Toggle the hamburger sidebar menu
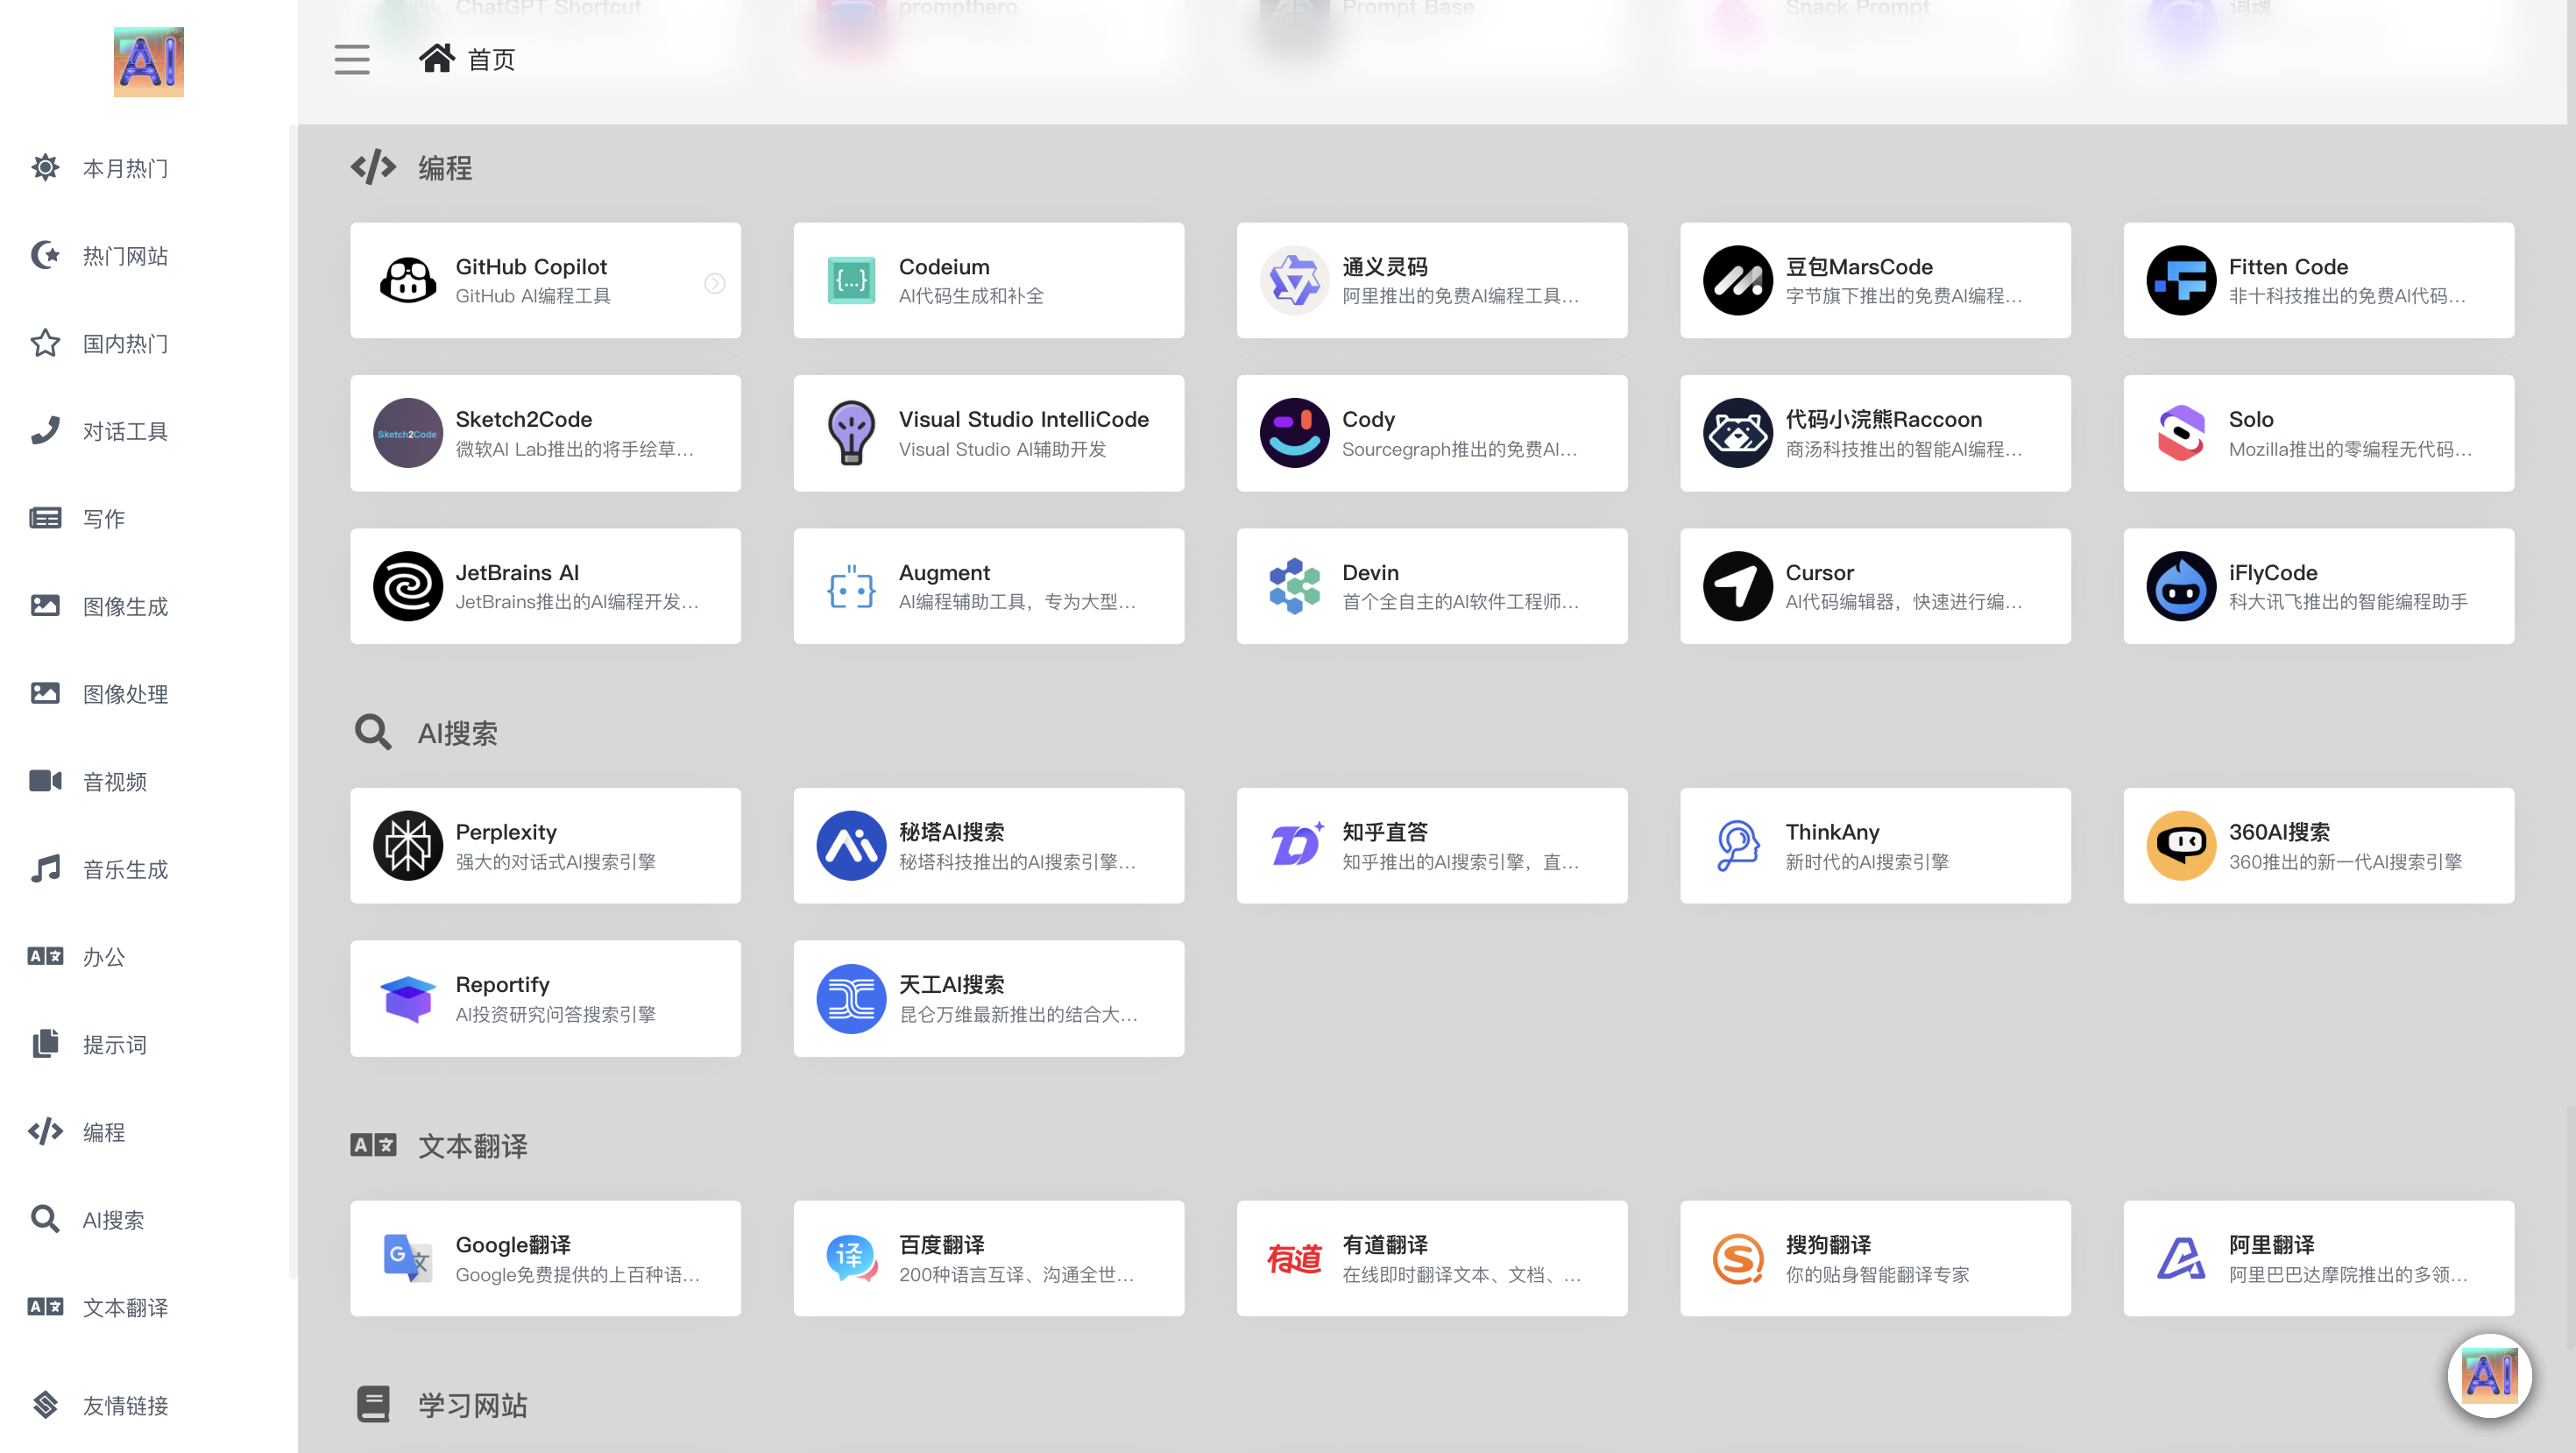Viewport: 2576px width, 1453px height. click(x=351, y=59)
